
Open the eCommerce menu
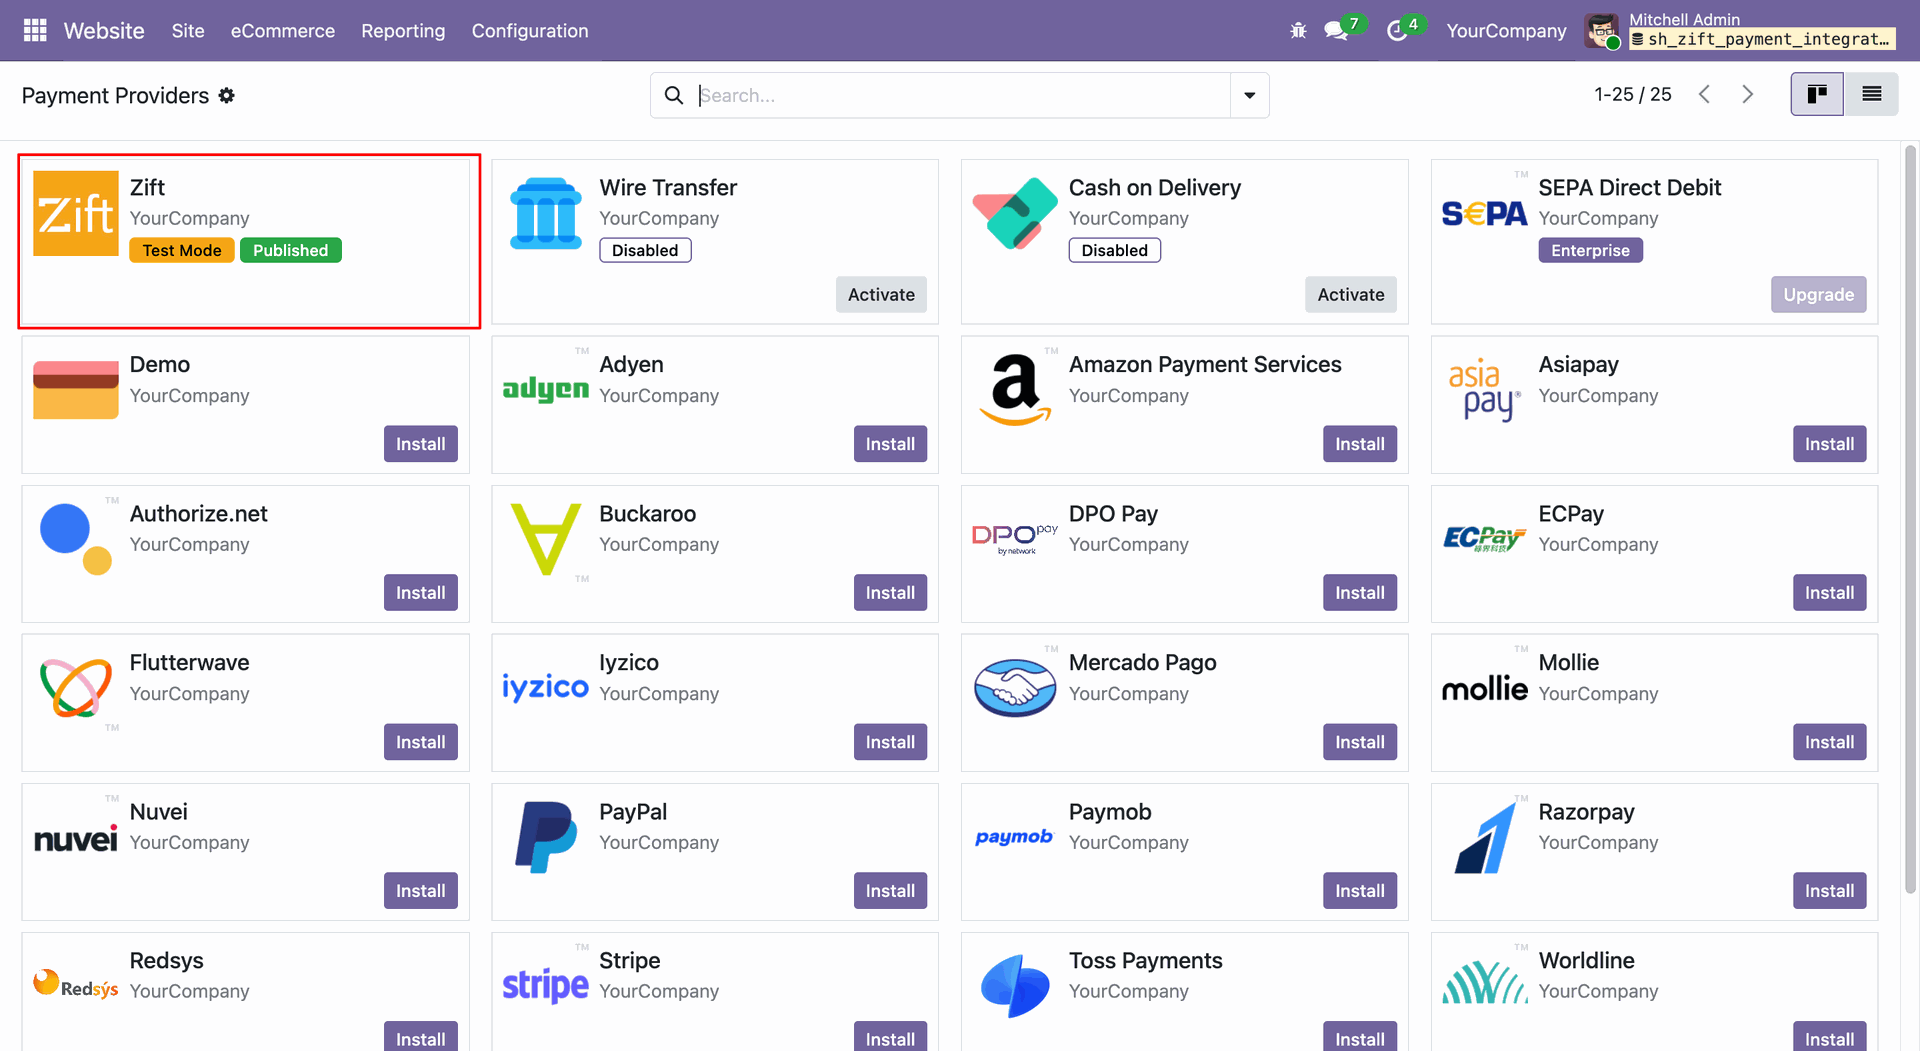[283, 31]
